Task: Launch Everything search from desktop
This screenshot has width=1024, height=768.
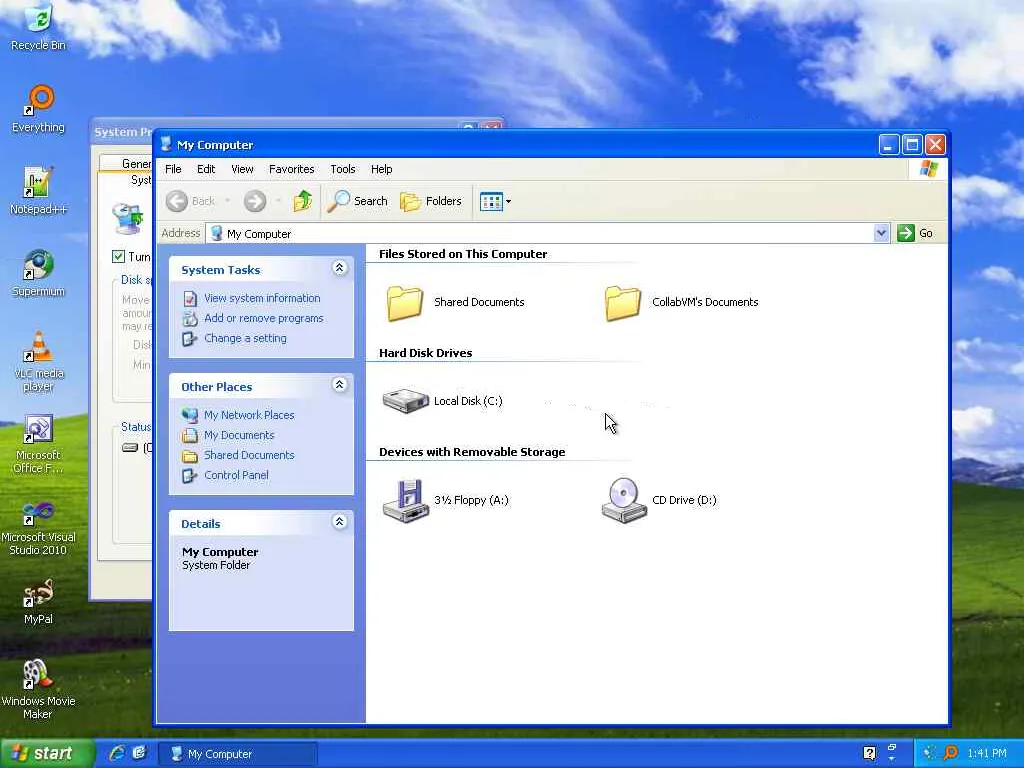Action: pyautogui.click(x=38, y=109)
